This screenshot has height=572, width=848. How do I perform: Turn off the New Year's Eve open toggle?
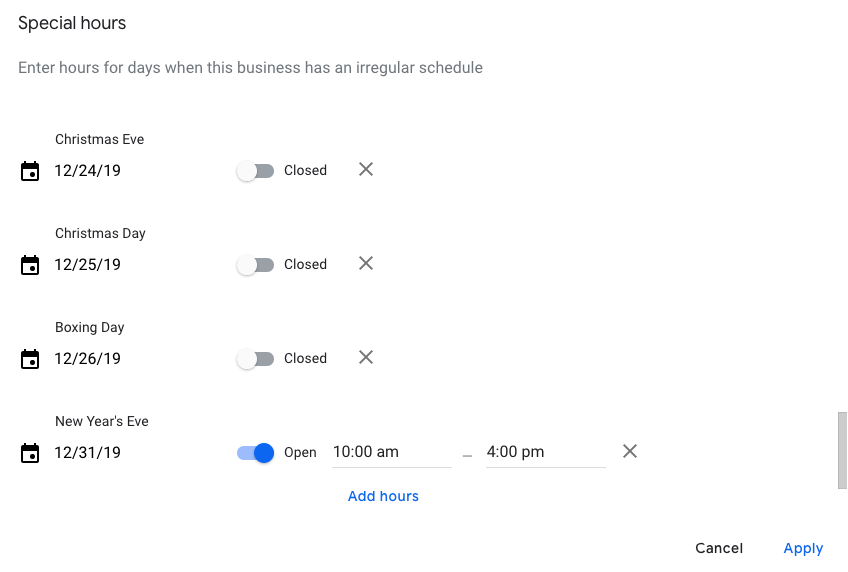click(255, 453)
